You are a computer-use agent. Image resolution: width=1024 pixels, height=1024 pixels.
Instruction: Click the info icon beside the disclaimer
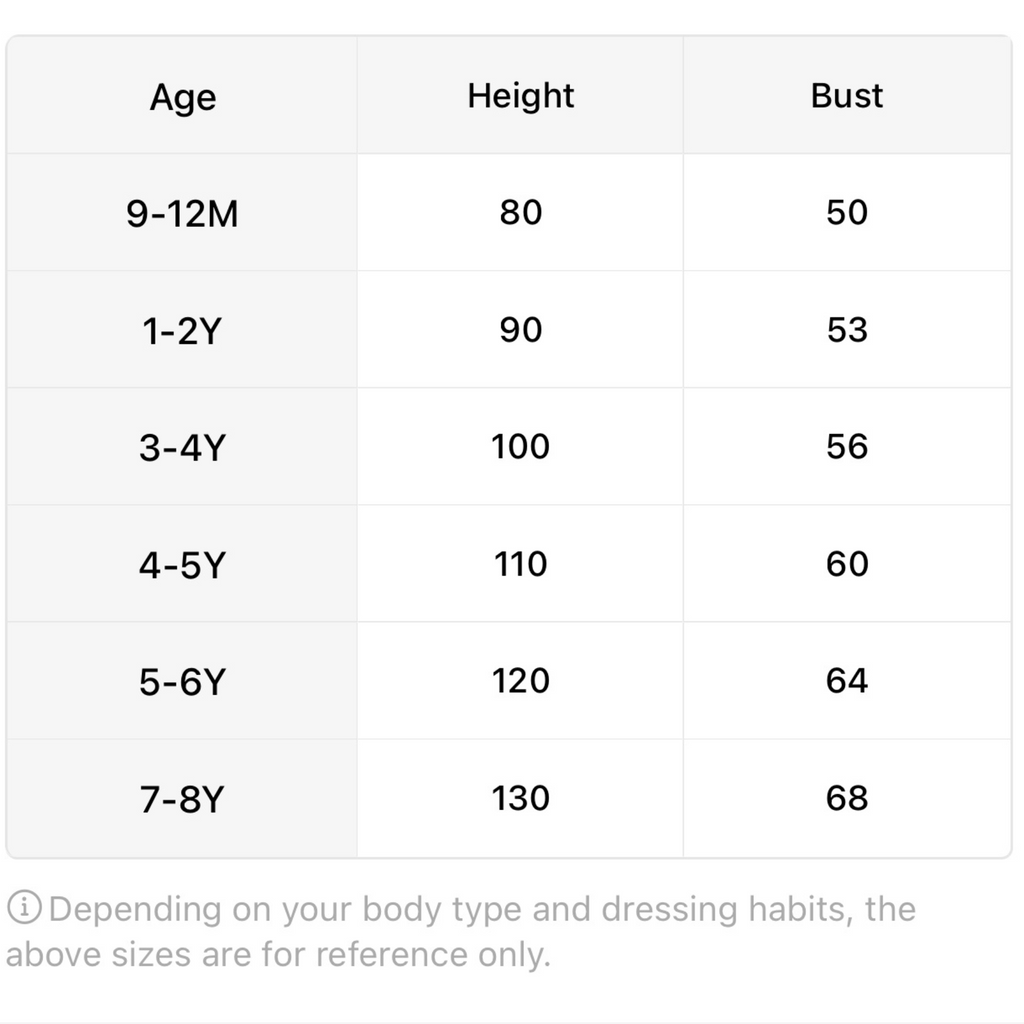point(26,910)
